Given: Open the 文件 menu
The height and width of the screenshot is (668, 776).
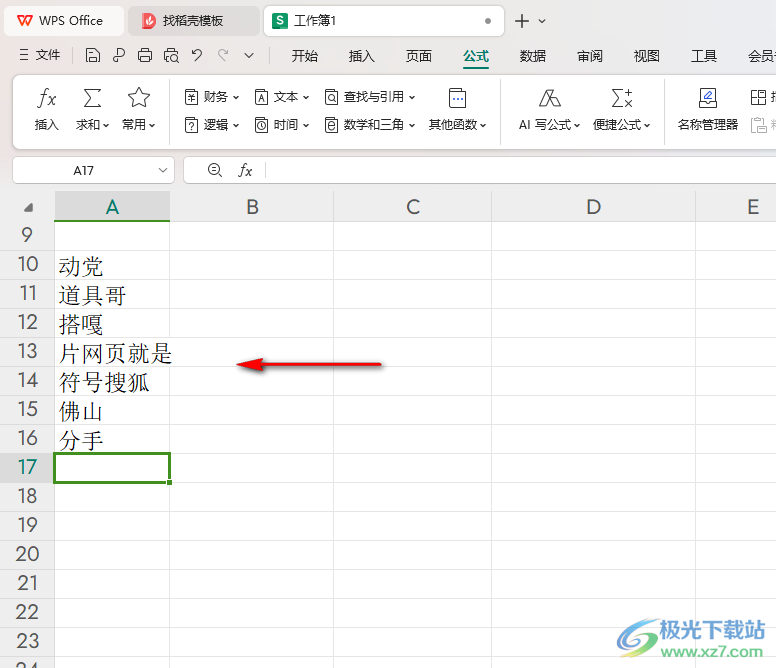Looking at the screenshot, I should [x=40, y=55].
